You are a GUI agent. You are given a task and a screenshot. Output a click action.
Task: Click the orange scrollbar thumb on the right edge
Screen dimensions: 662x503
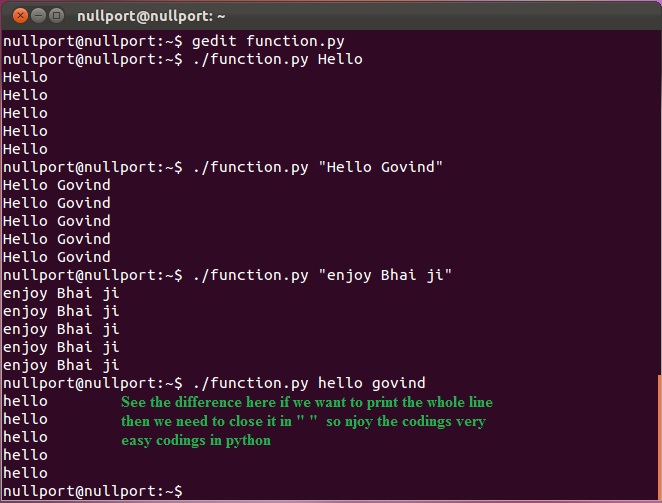point(659,435)
